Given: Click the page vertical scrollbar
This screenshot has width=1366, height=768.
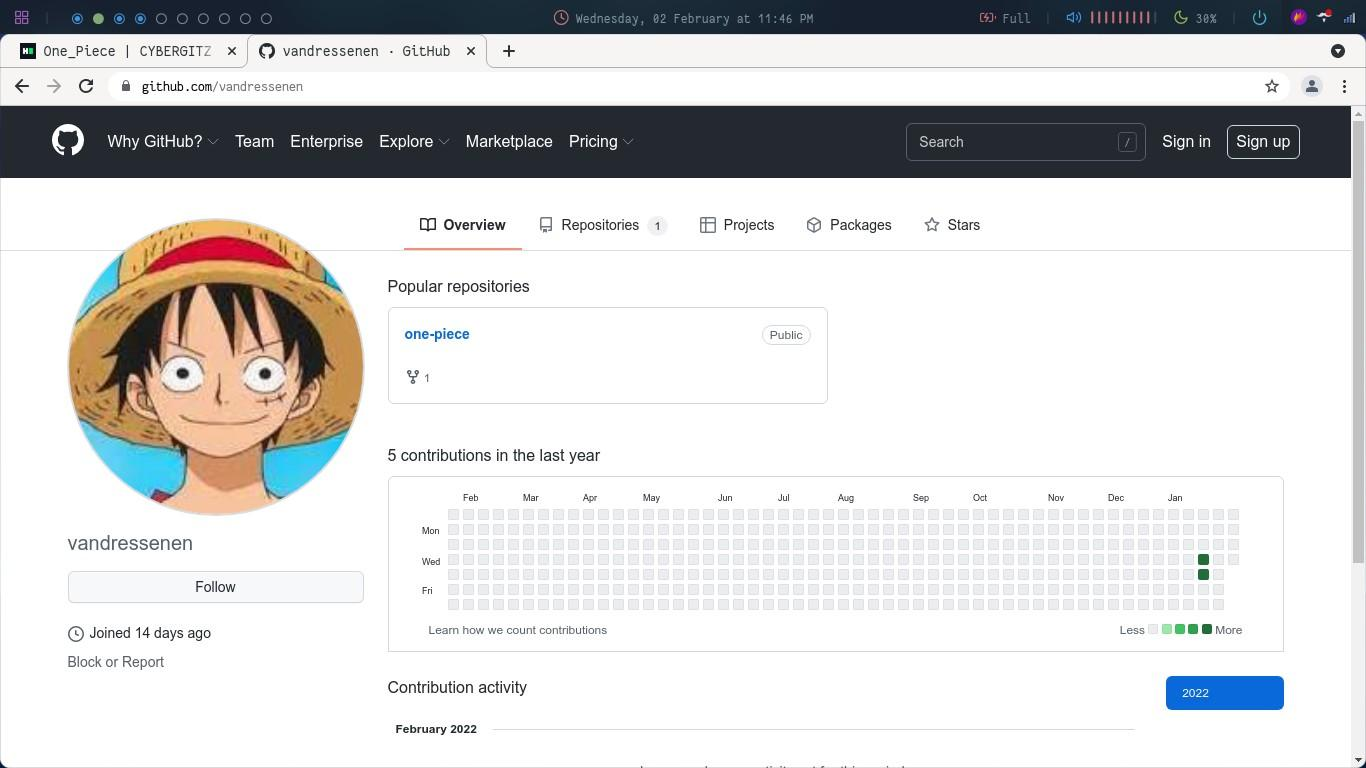Looking at the screenshot, I should click(1358, 340).
